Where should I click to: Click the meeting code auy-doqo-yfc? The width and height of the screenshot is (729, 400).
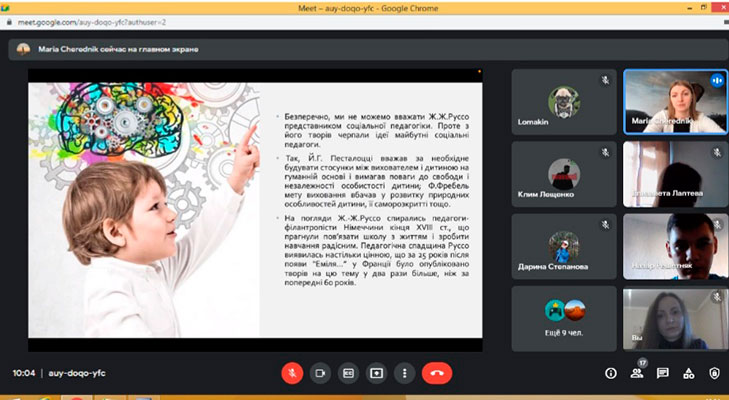(77, 373)
